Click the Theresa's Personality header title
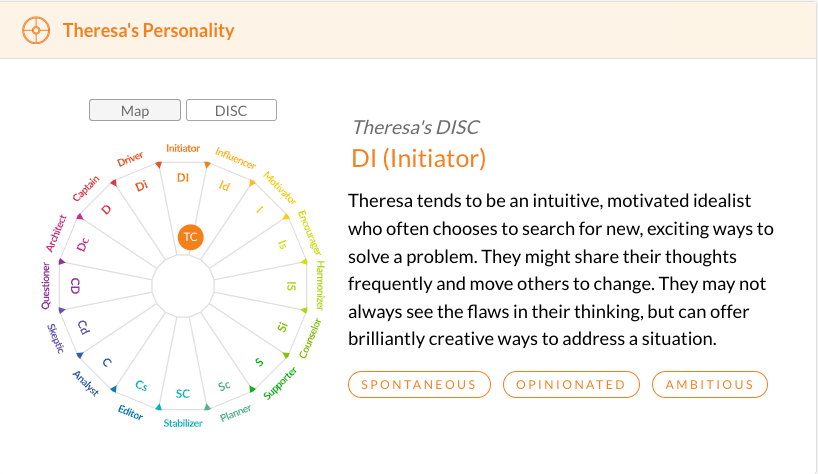Screen dimensions: 818x474 (x=148, y=30)
